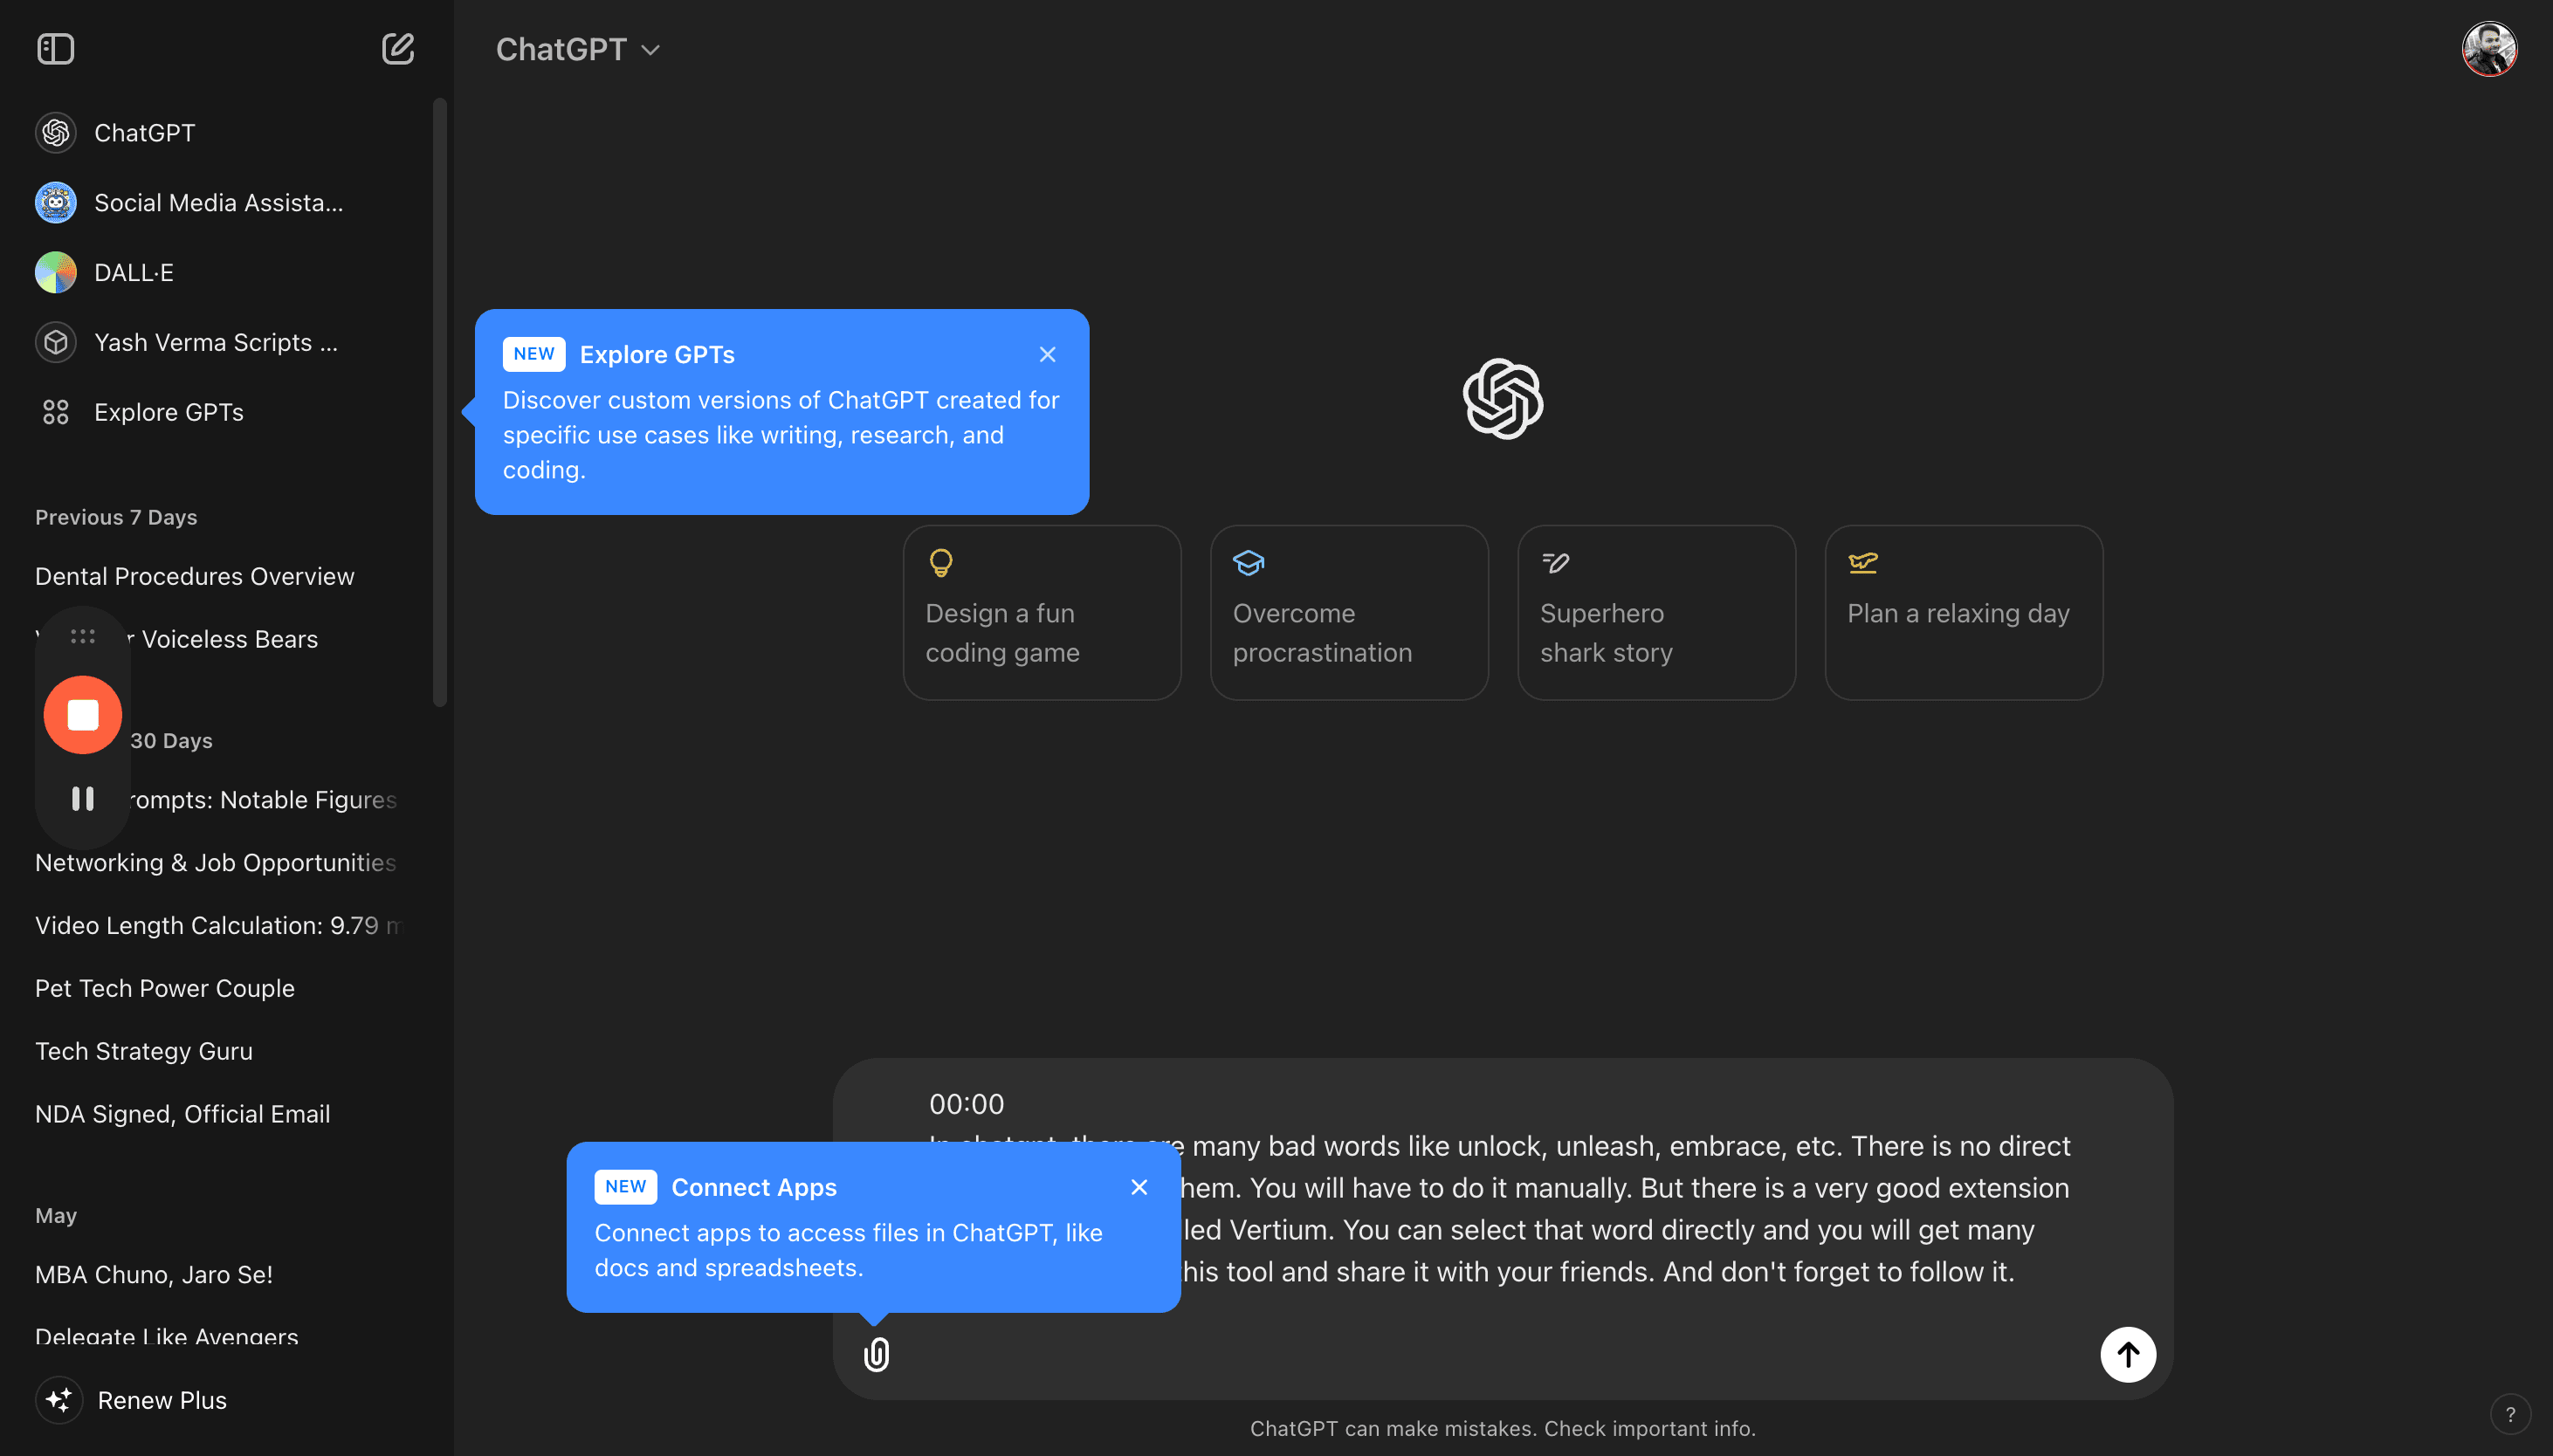Click the airplane icon on relaxing day card
This screenshot has width=2553, height=1456.
click(1863, 563)
